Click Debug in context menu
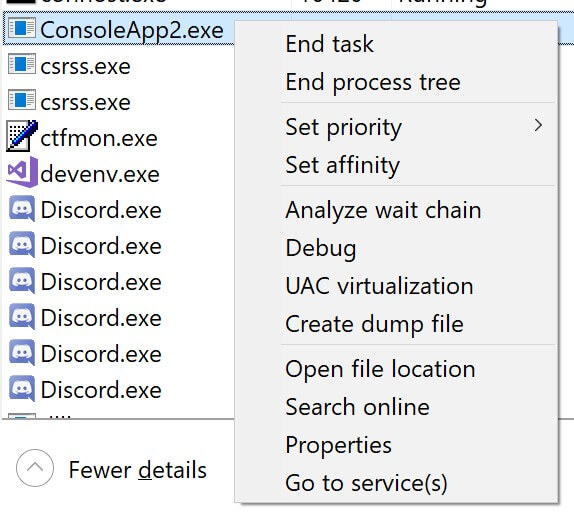This screenshot has height=512, width=574. [396, 248]
